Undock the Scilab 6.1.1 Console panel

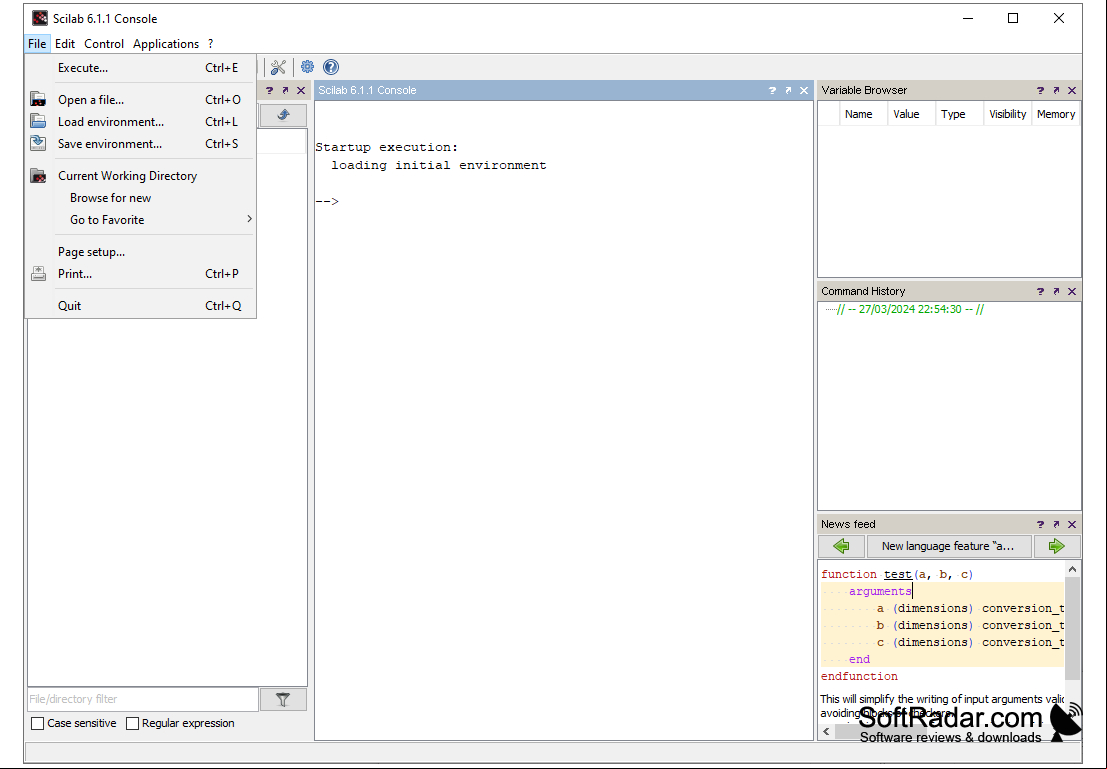[788, 90]
